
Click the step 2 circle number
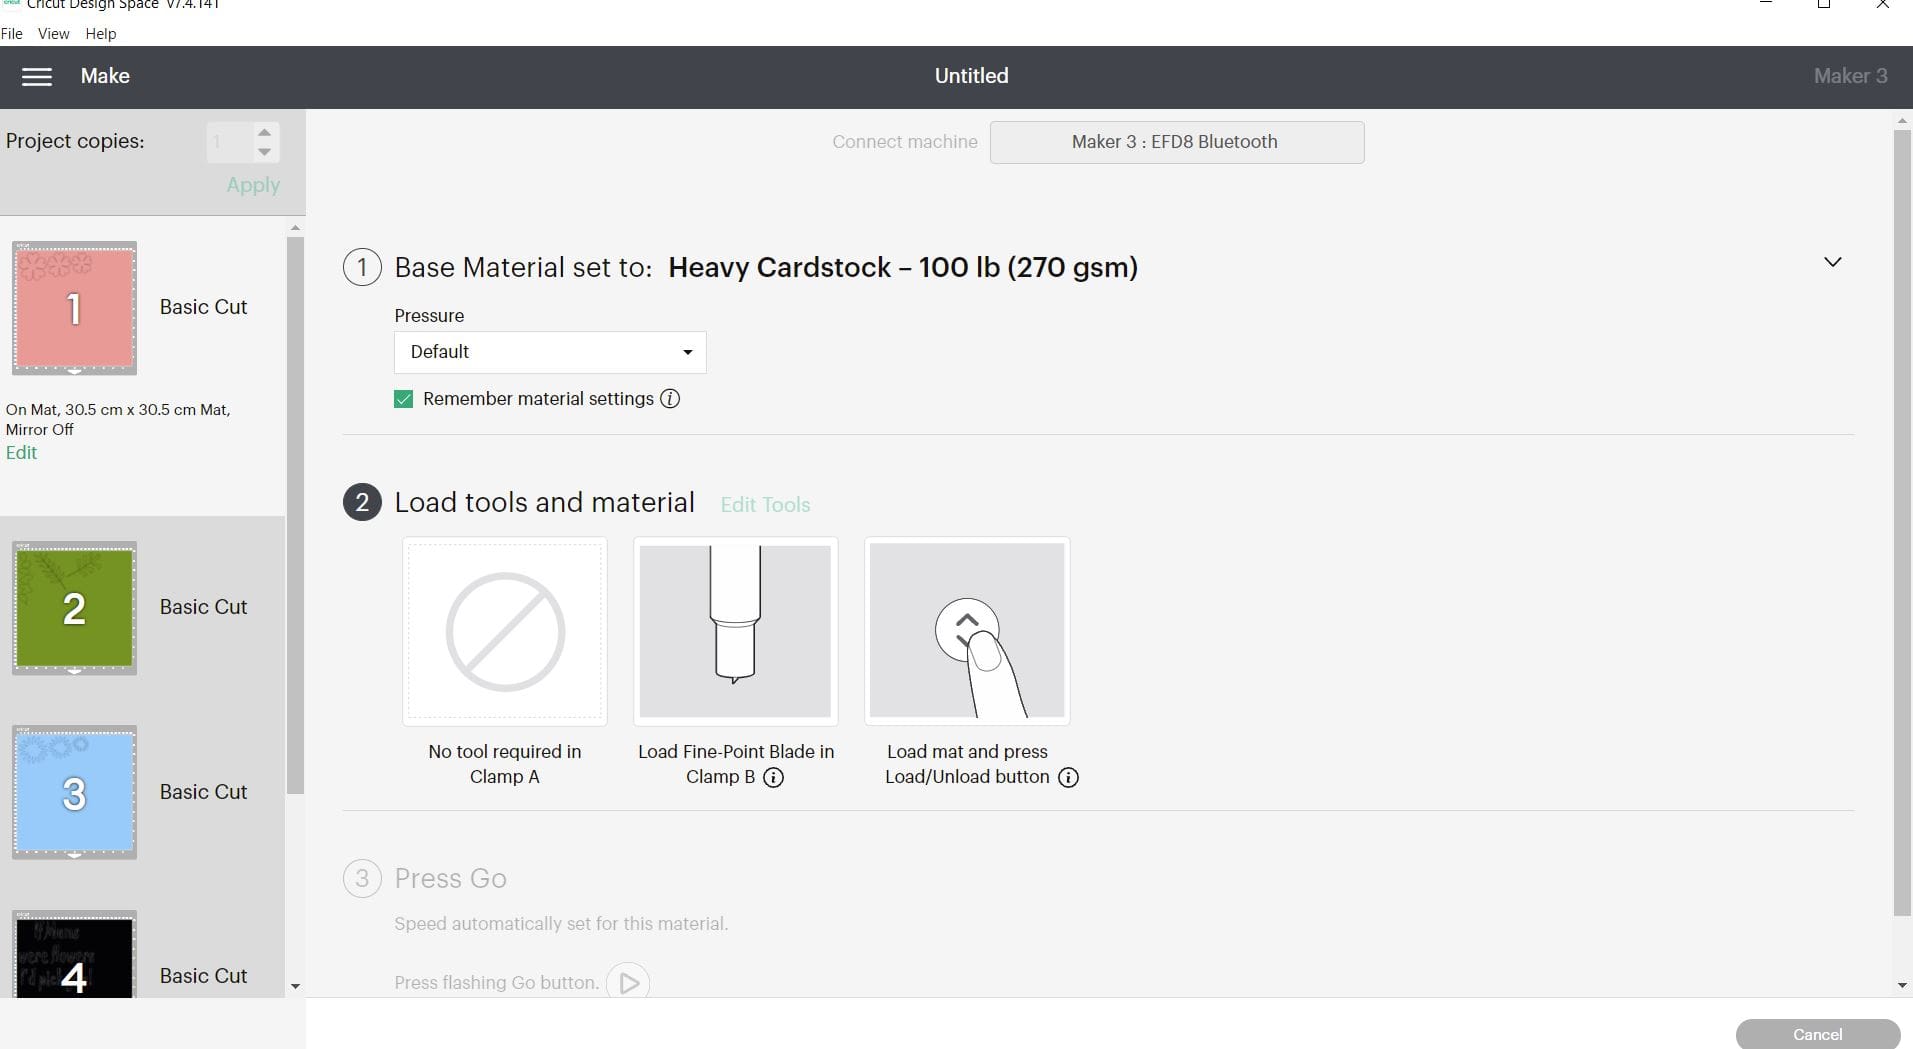(362, 502)
